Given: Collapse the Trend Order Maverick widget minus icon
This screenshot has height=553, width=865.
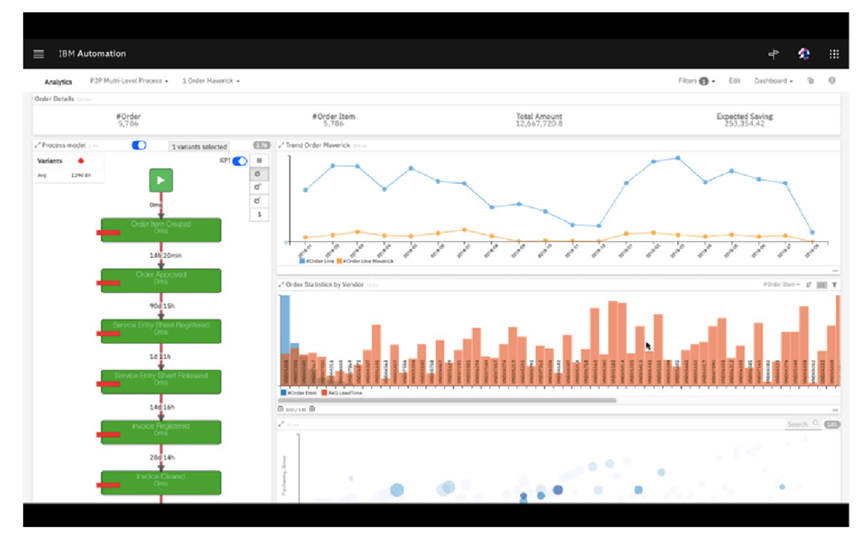Looking at the screenshot, I should [x=835, y=271].
